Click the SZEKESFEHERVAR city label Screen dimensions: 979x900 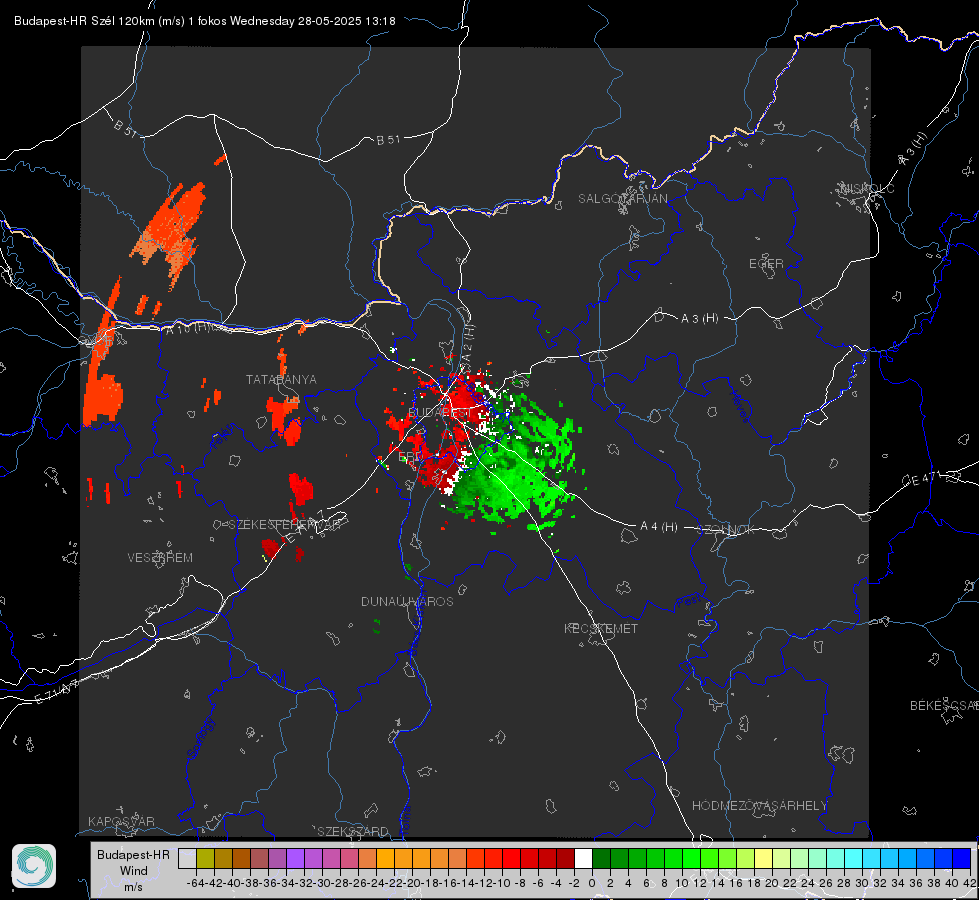coord(284,525)
